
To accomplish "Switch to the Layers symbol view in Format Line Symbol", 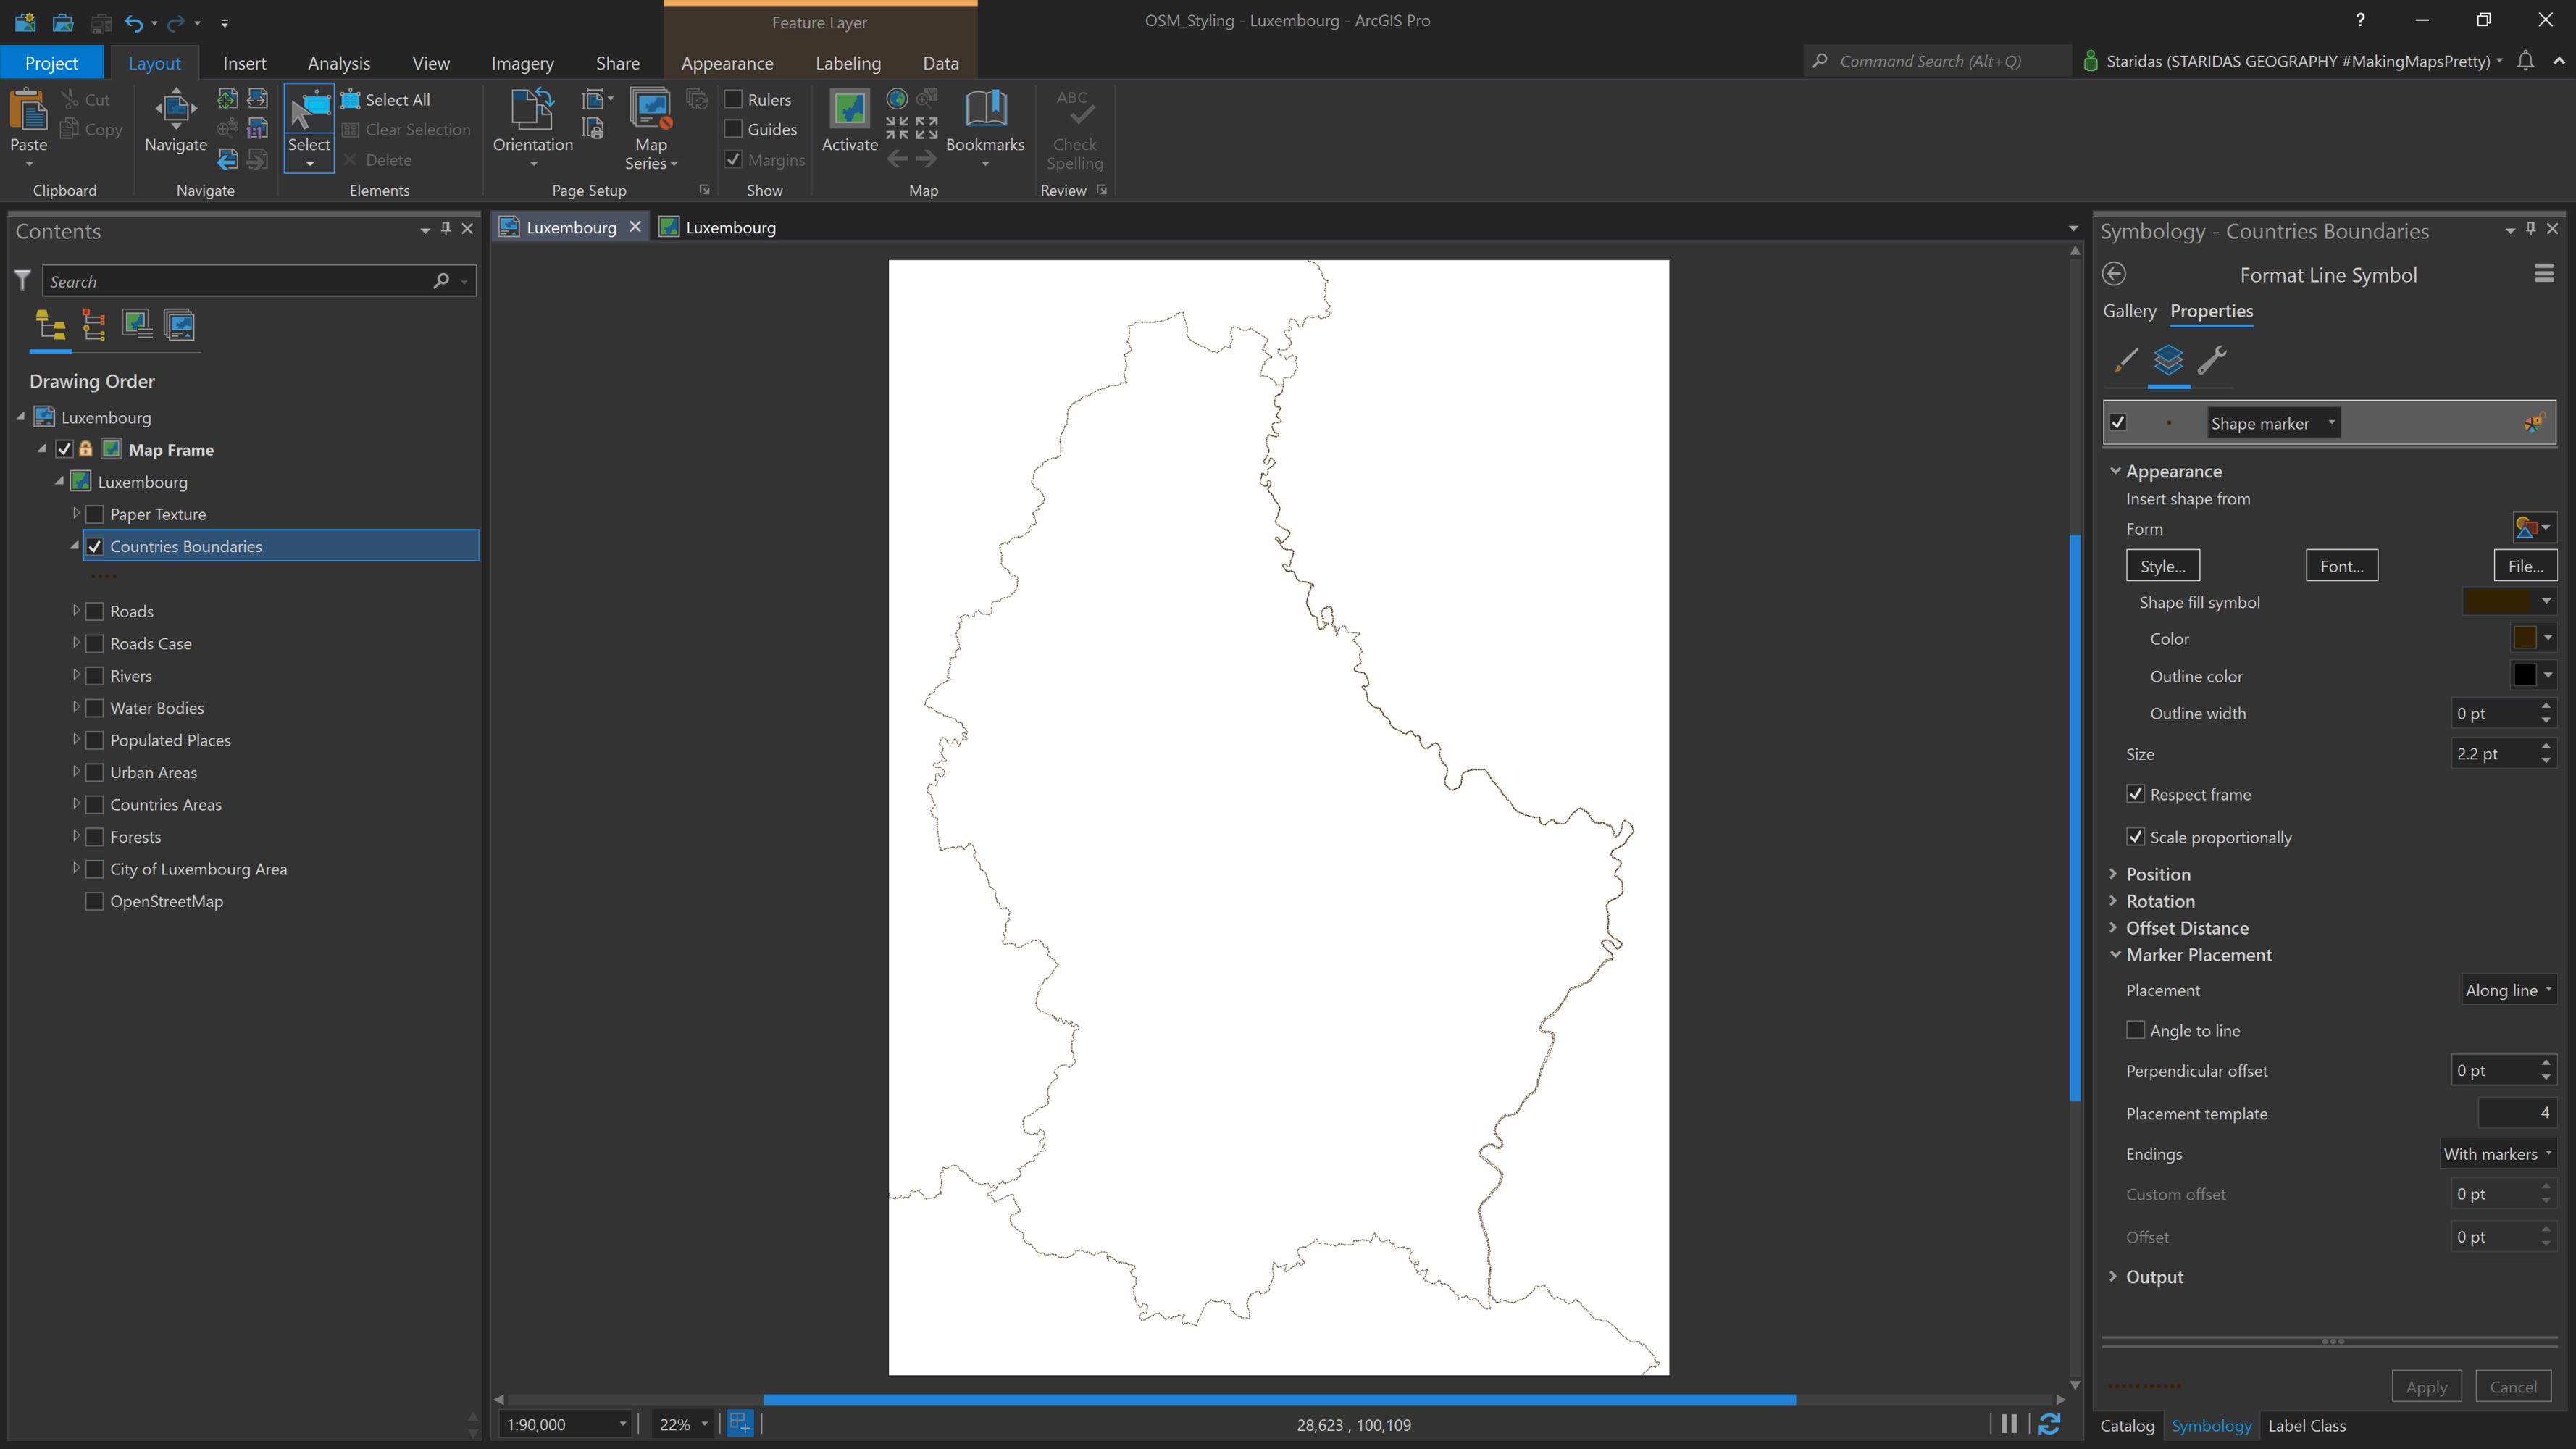I will (x=2169, y=363).
